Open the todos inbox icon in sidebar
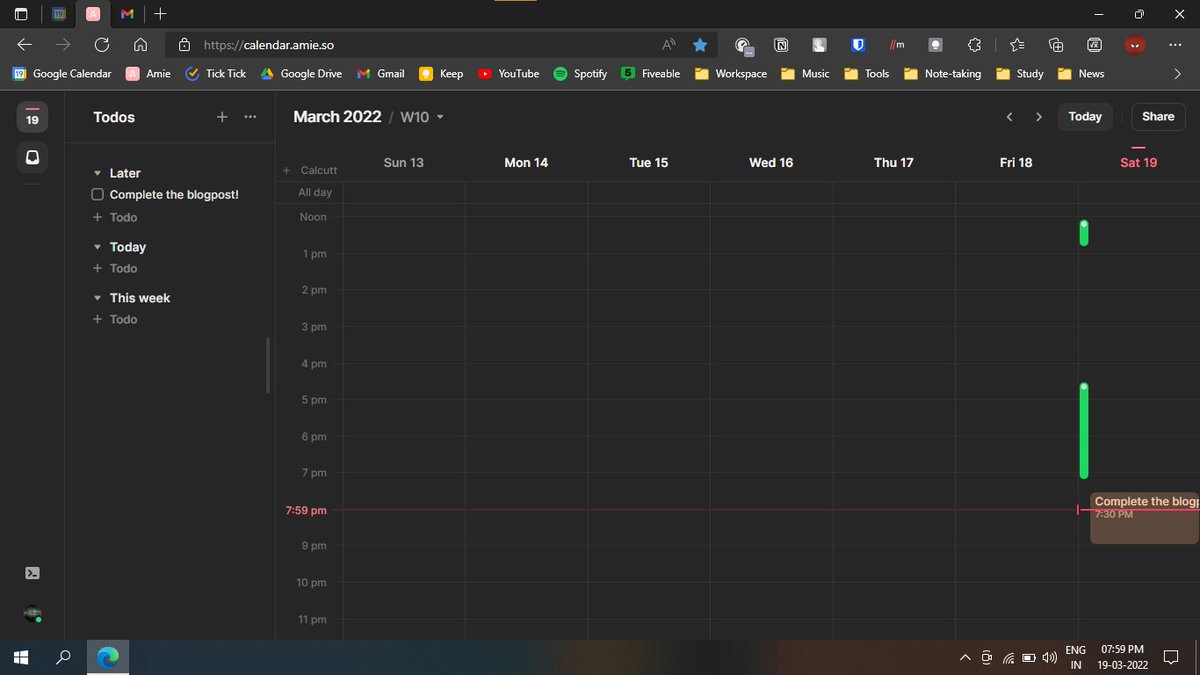Viewport: 1200px width, 675px height. (x=32, y=158)
